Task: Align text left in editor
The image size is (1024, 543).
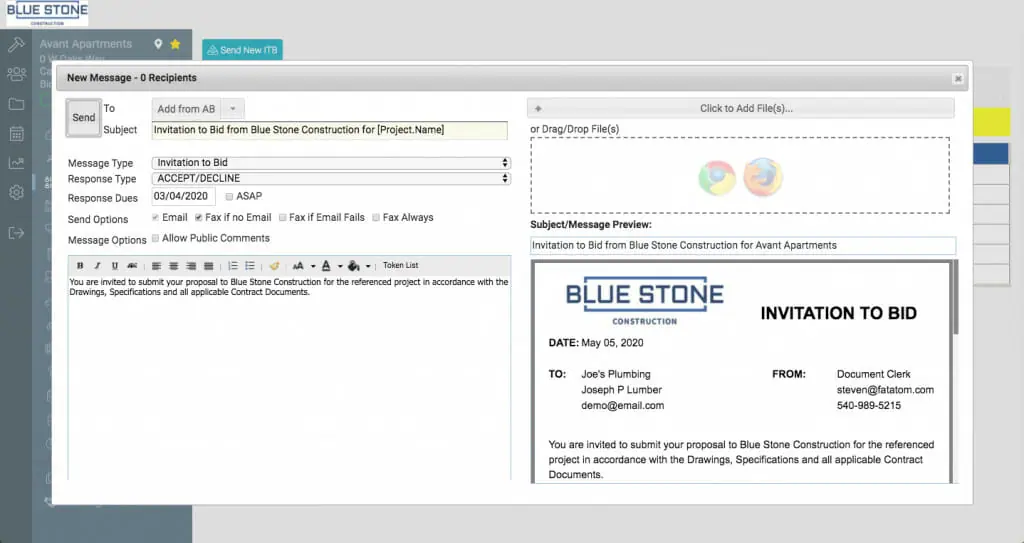Action: [156, 266]
